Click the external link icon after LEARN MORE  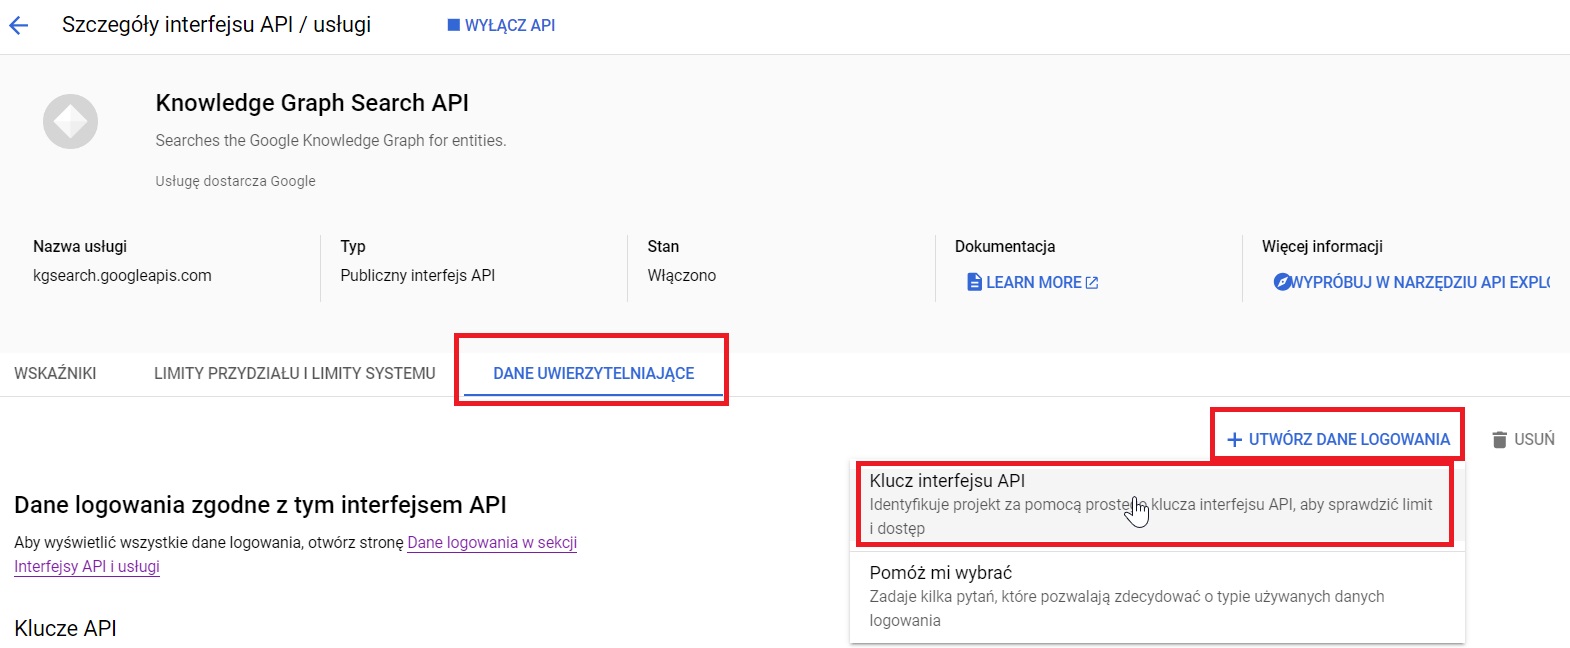(x=1092, y=283)
